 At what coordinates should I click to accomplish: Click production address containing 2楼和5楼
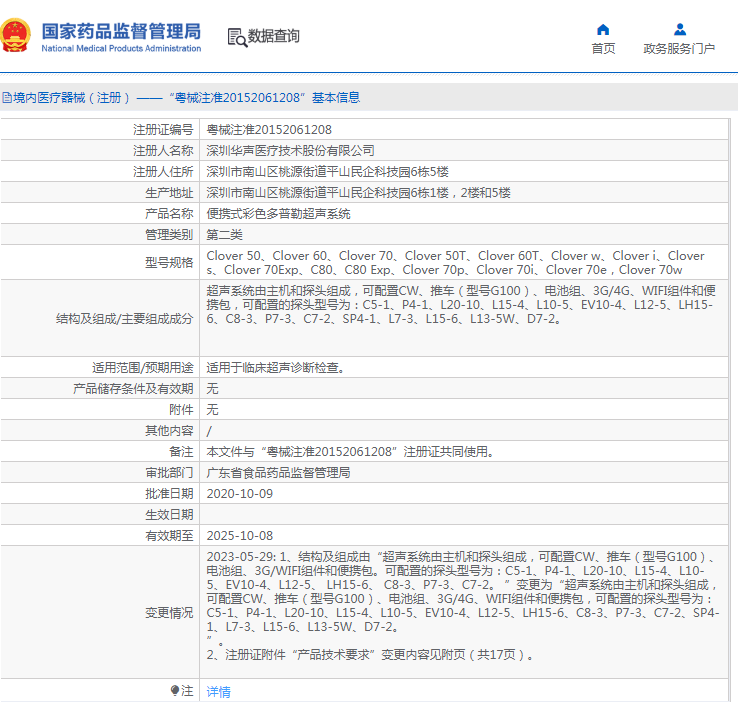pos(359,193)
